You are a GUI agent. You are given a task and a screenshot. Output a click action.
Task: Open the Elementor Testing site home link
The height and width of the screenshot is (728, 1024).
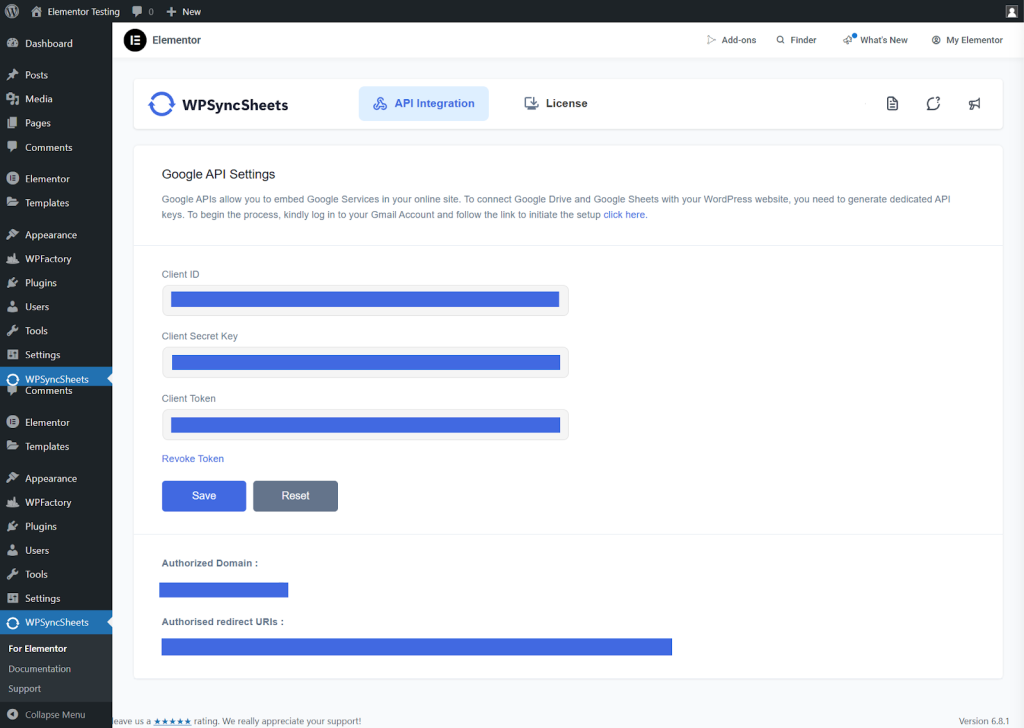coord(76,11)
